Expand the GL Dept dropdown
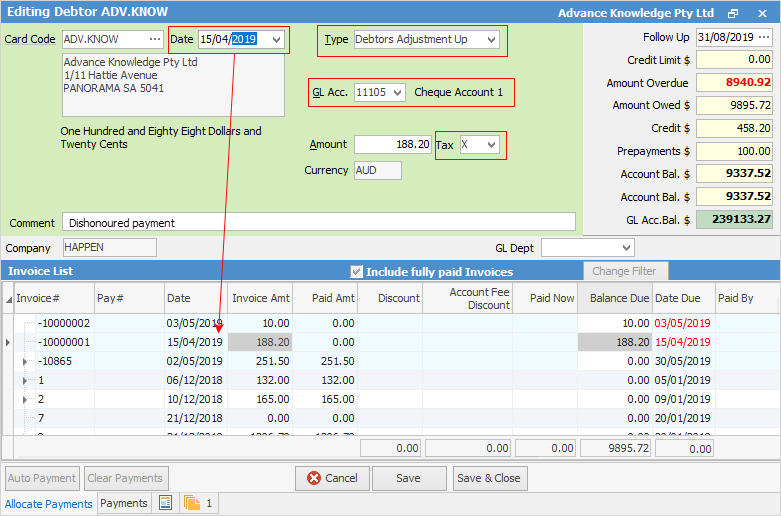This screenshot has width=781, height=516. click(x=625, y=247)
